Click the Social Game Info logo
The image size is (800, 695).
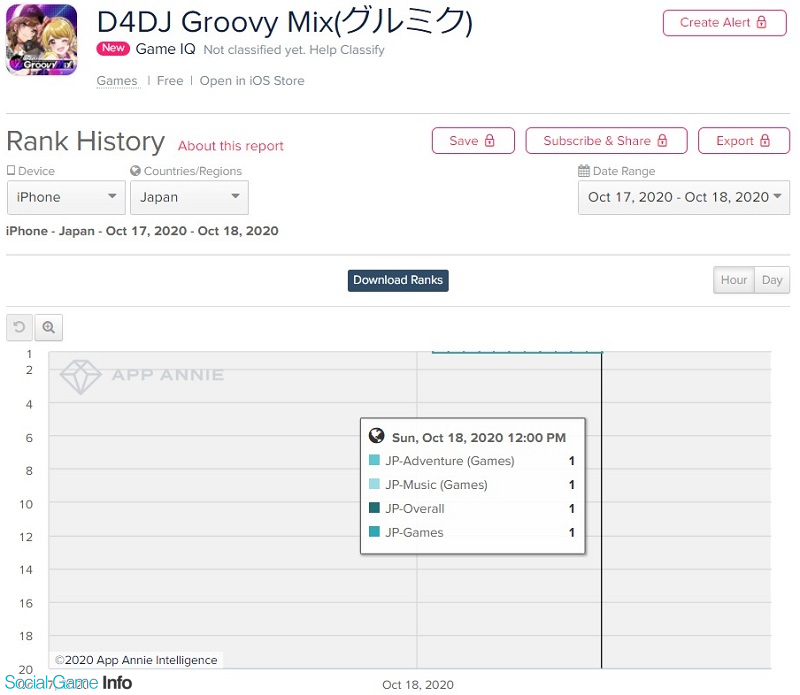pos(68,683)
